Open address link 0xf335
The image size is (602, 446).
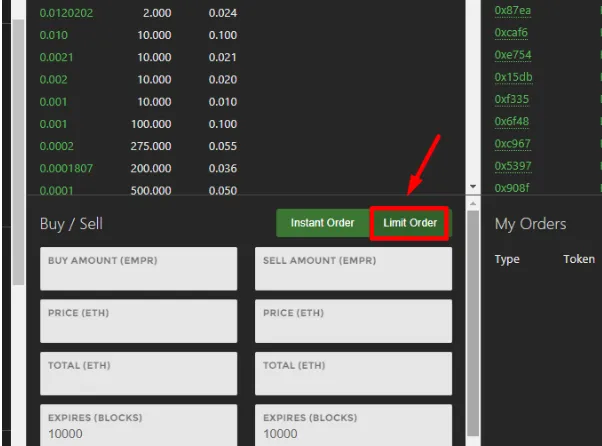coord(512,99)
